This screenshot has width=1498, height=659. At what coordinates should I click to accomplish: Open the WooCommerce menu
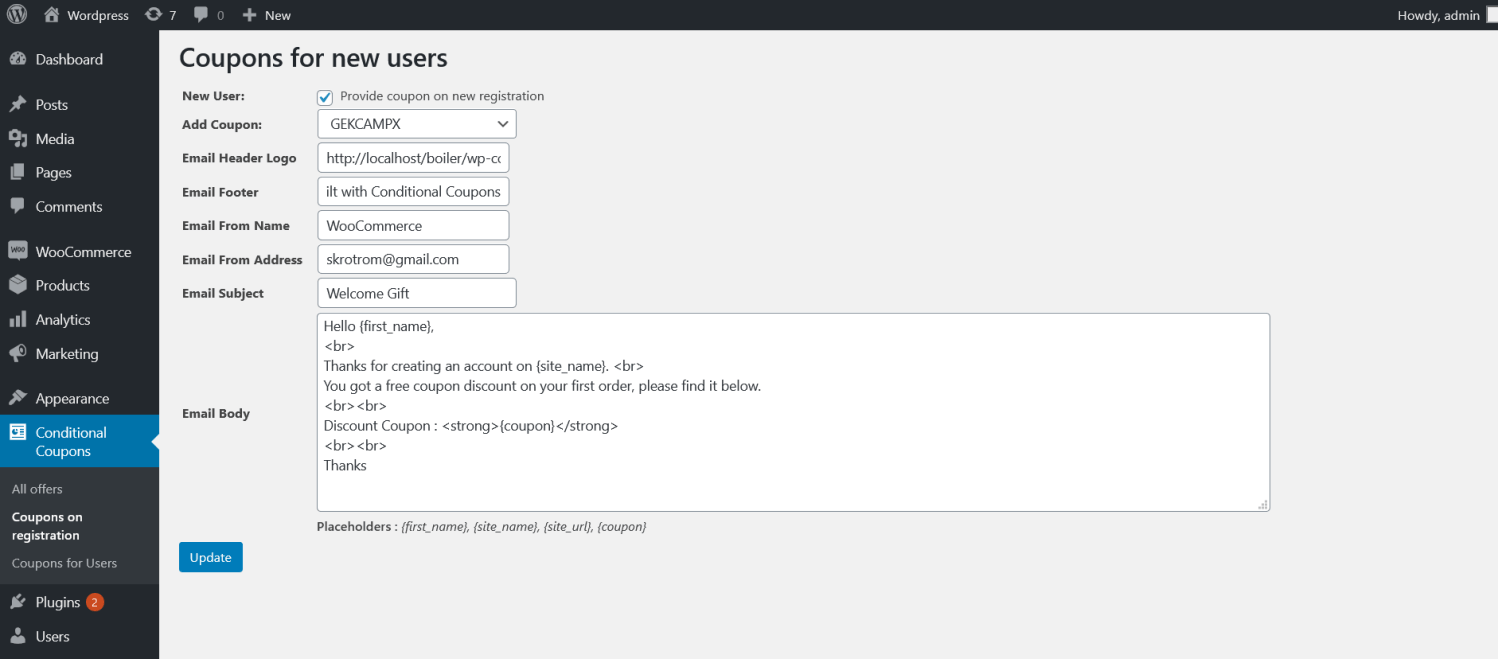coord(84,251)
